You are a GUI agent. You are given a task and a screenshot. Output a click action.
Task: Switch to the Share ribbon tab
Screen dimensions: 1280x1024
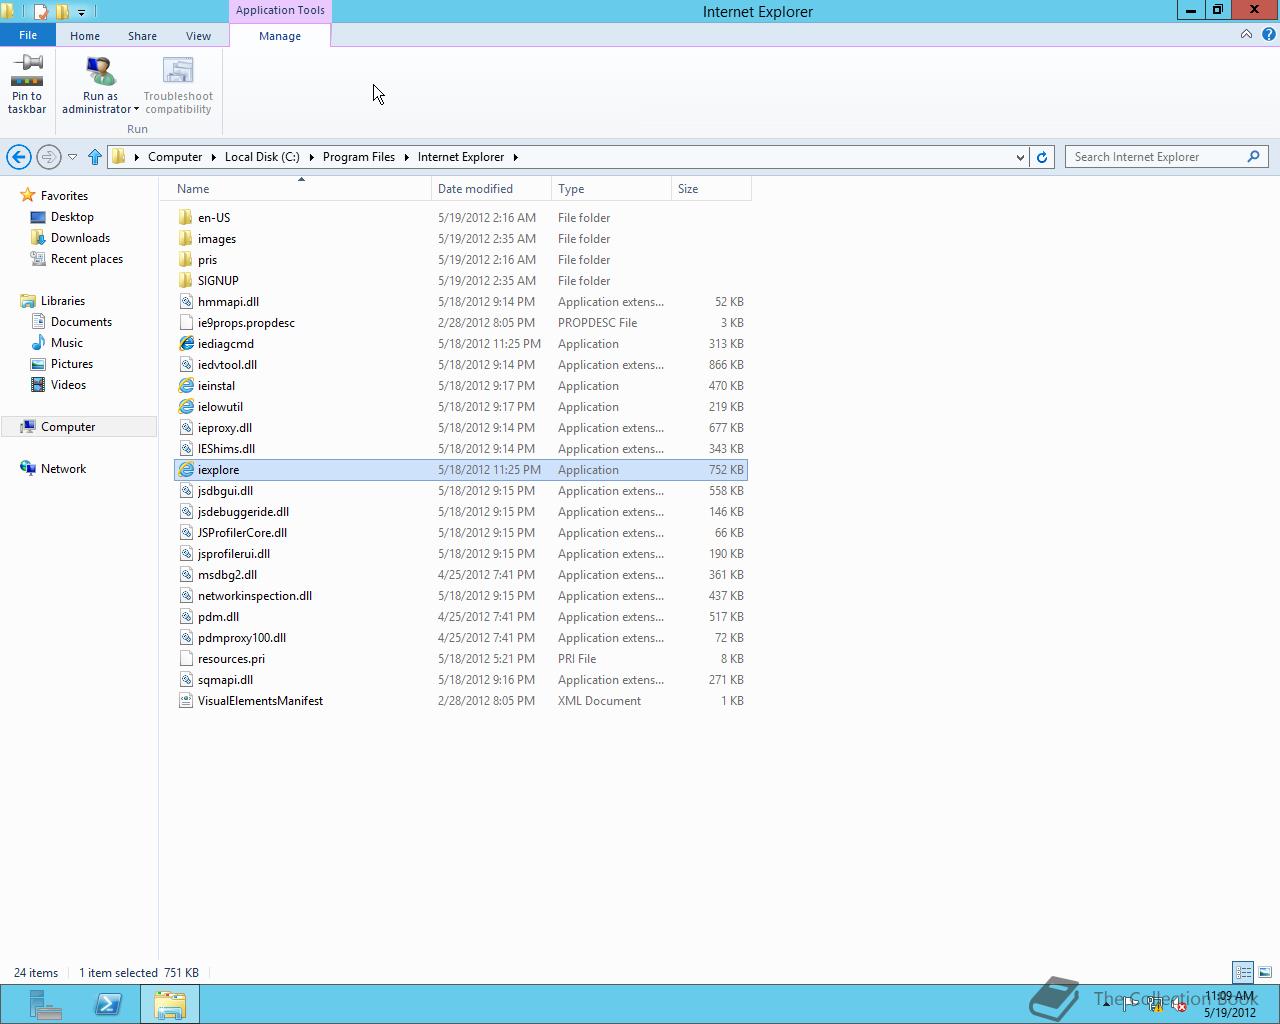142,35
